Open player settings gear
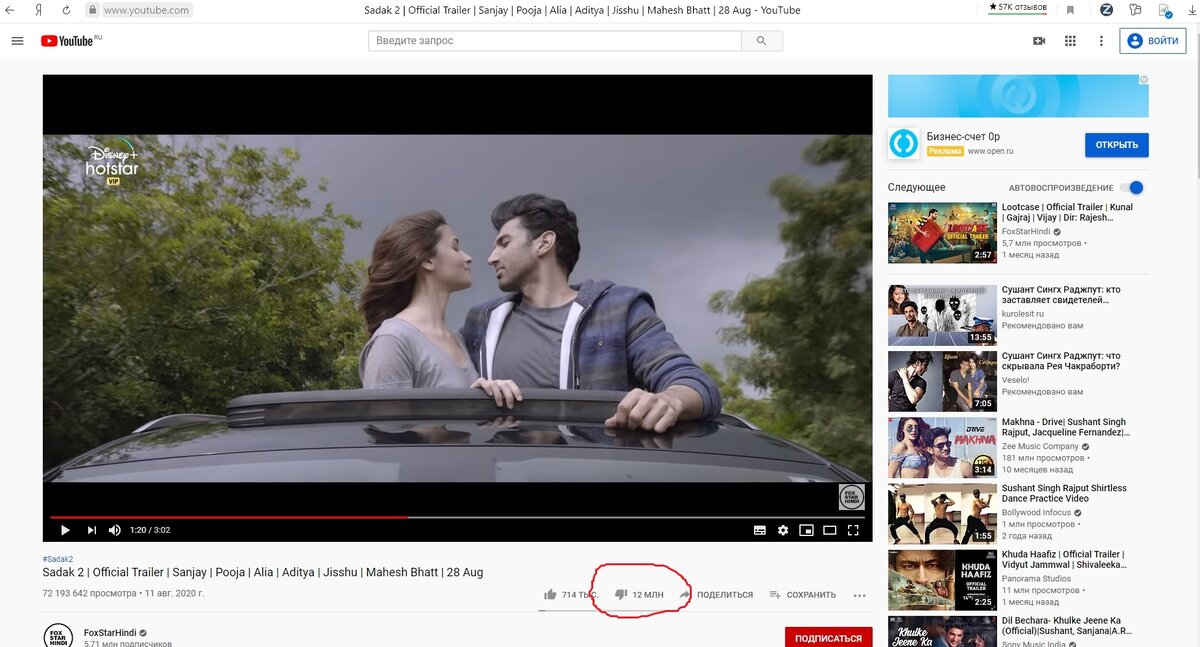This screenshot has height=647, width=1200. pyautogui.click(x=783, y=530)
